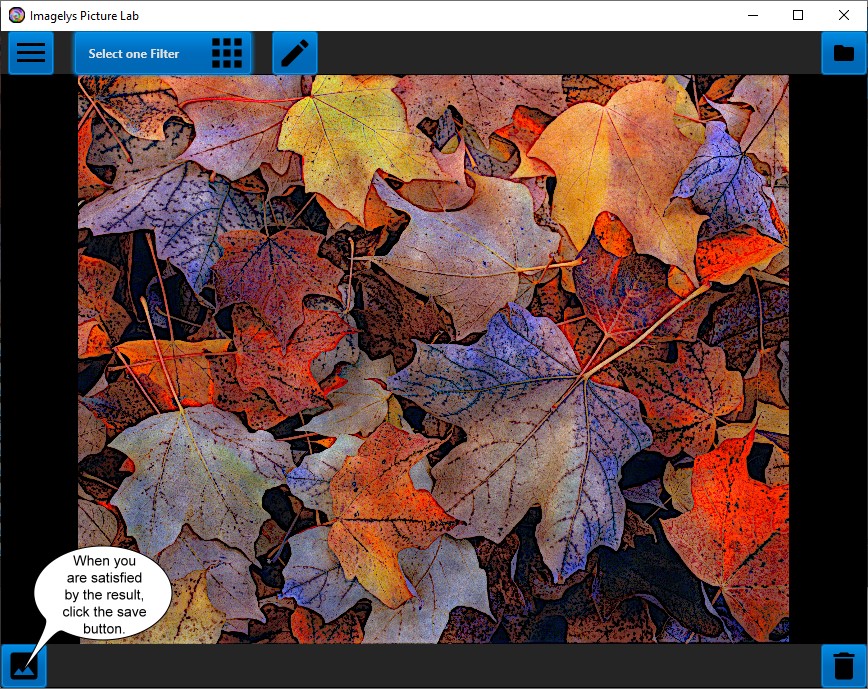Image resolution: width=868 pixels, height=689 pixels.
Task: Click the Imagelys app icon in title bar
Action: point(16,15)
